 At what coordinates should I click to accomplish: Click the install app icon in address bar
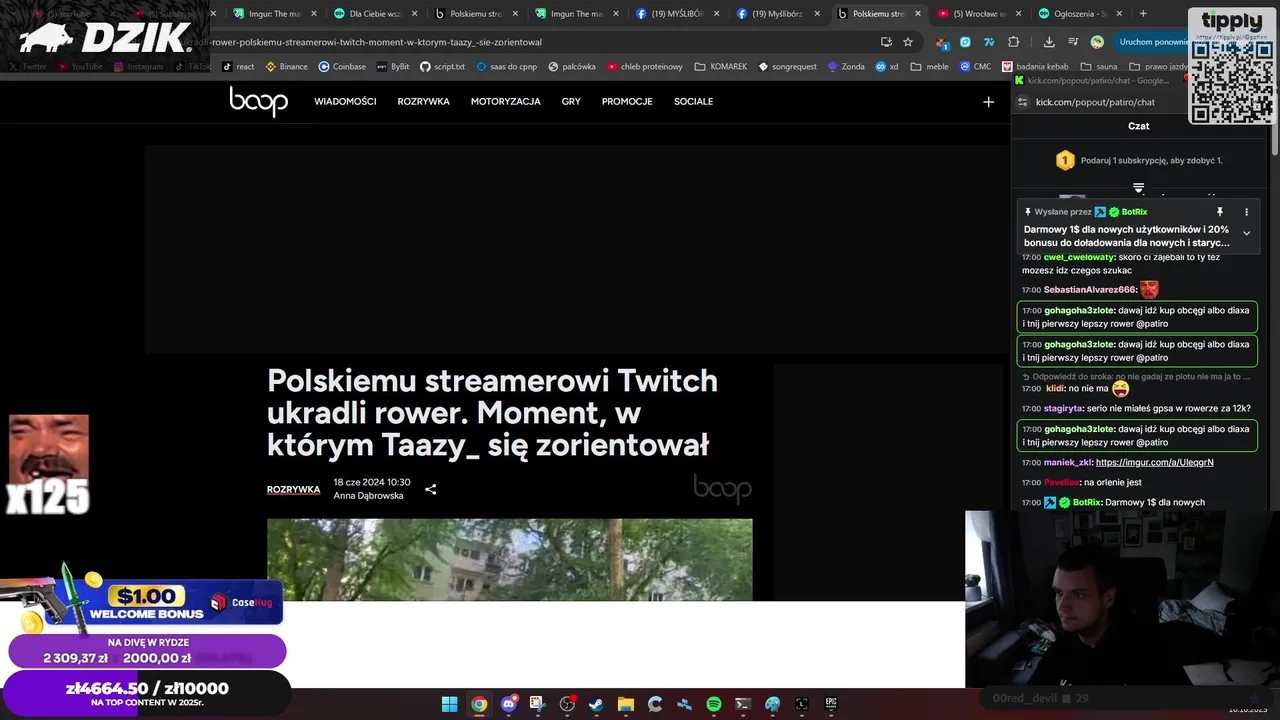(x=886, y=42)
